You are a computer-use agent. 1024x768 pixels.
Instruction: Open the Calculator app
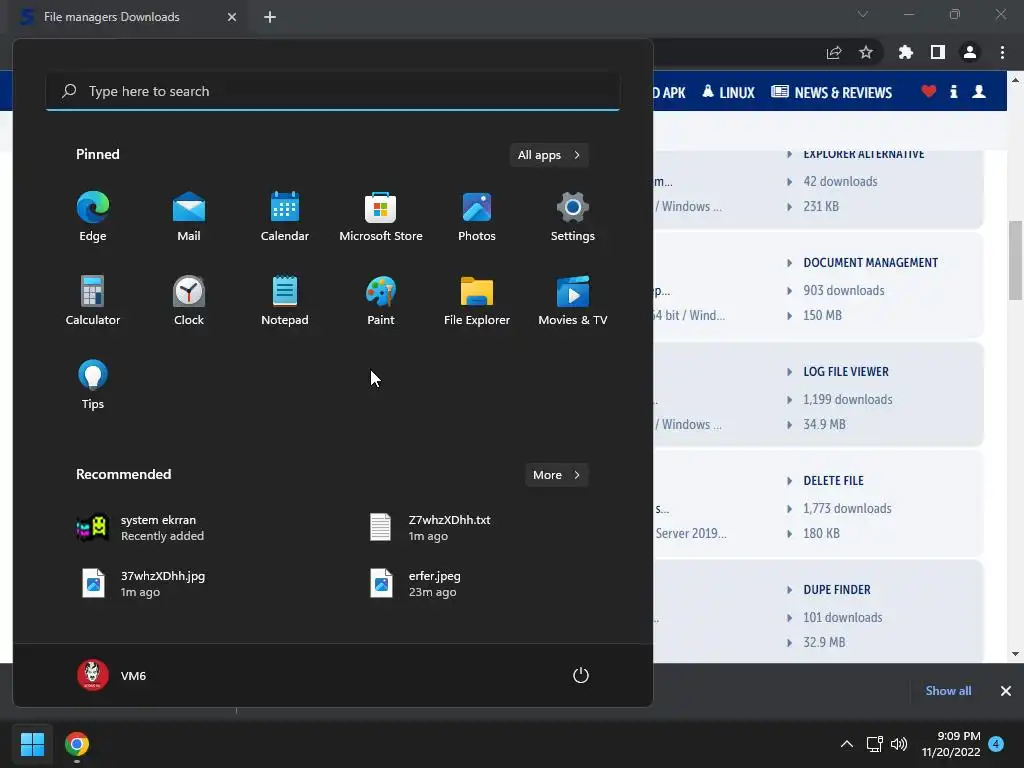pyautogui.click(x=93, y=300)
